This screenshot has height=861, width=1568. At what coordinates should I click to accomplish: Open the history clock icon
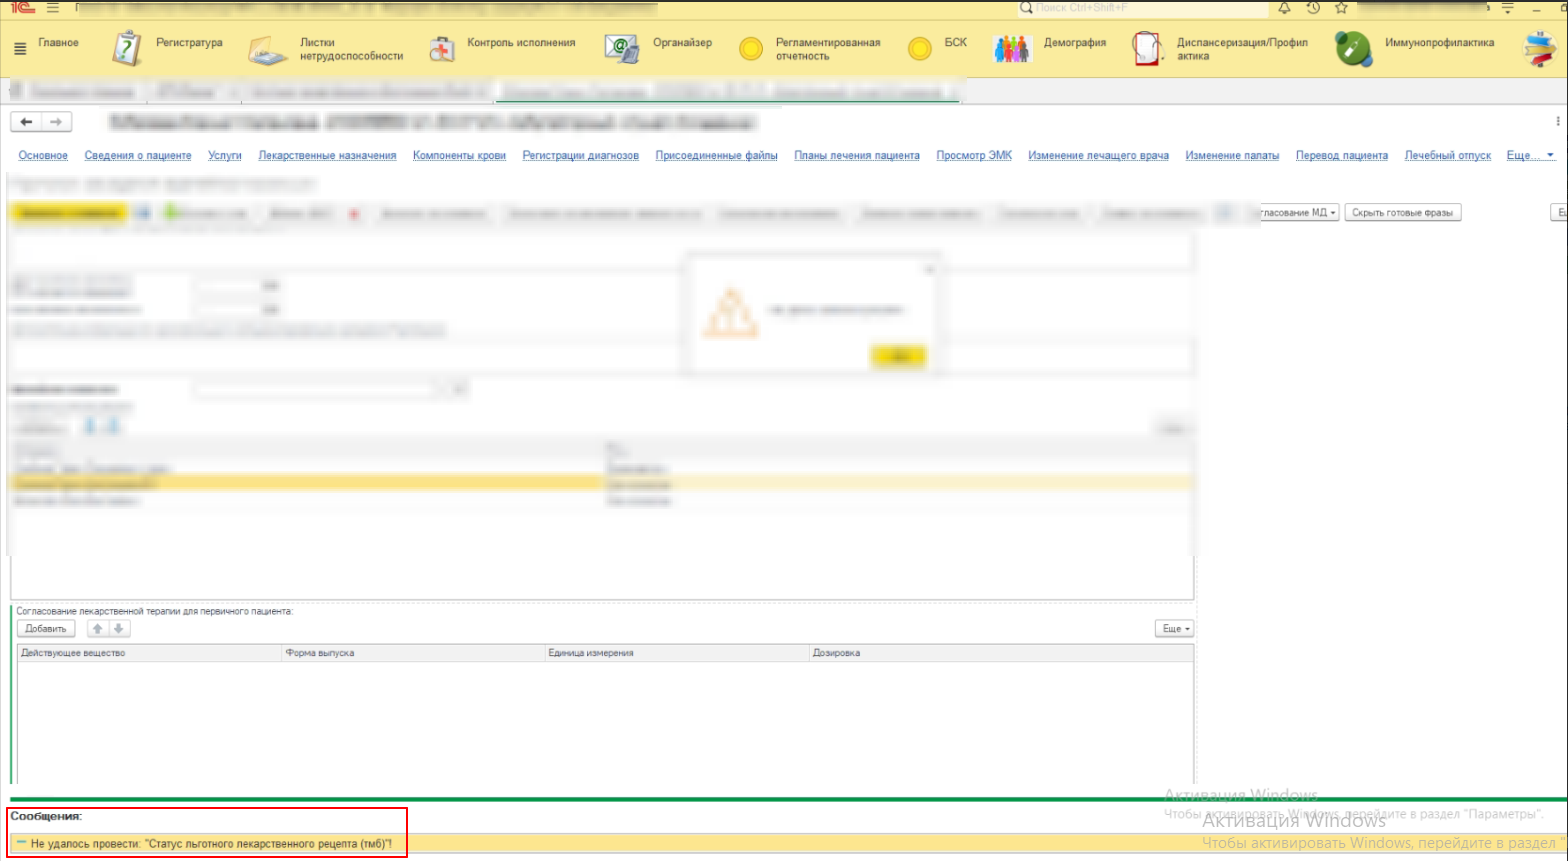click(x=1313, y=8)
